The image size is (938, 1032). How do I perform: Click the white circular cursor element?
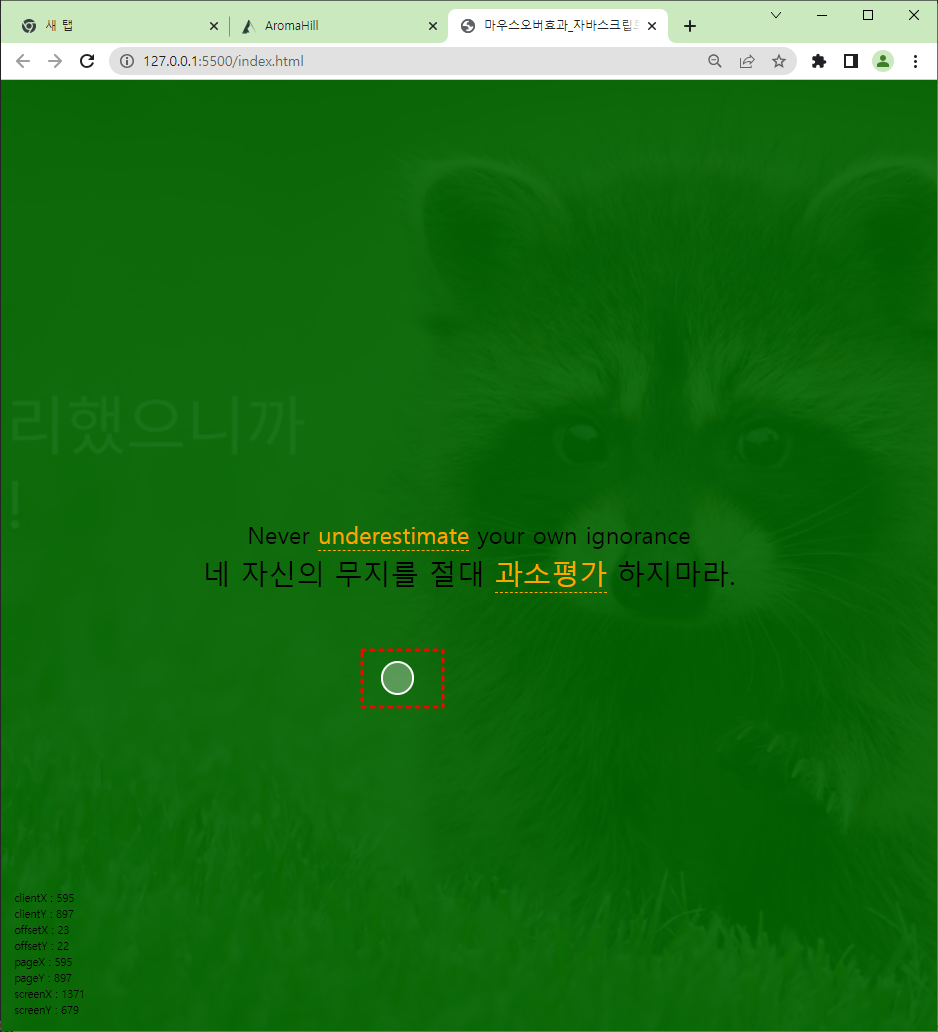click(x=398, y=678)
